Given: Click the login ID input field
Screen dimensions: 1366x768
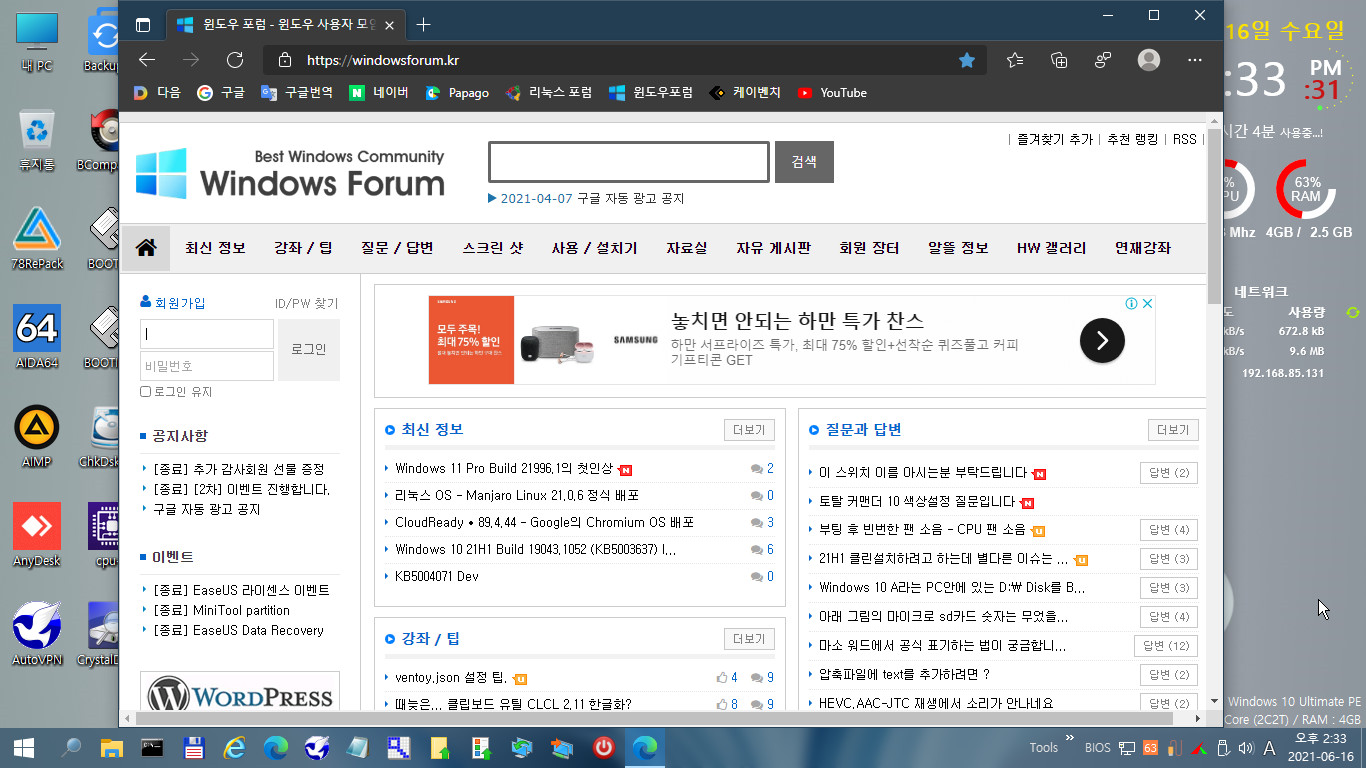Looking at the screenshot, I should (207, 334).
